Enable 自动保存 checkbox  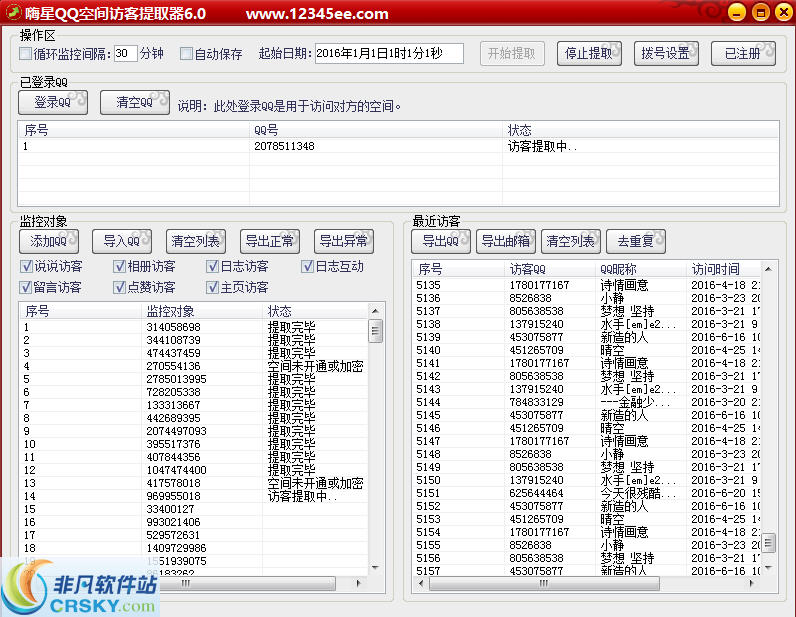186,53
